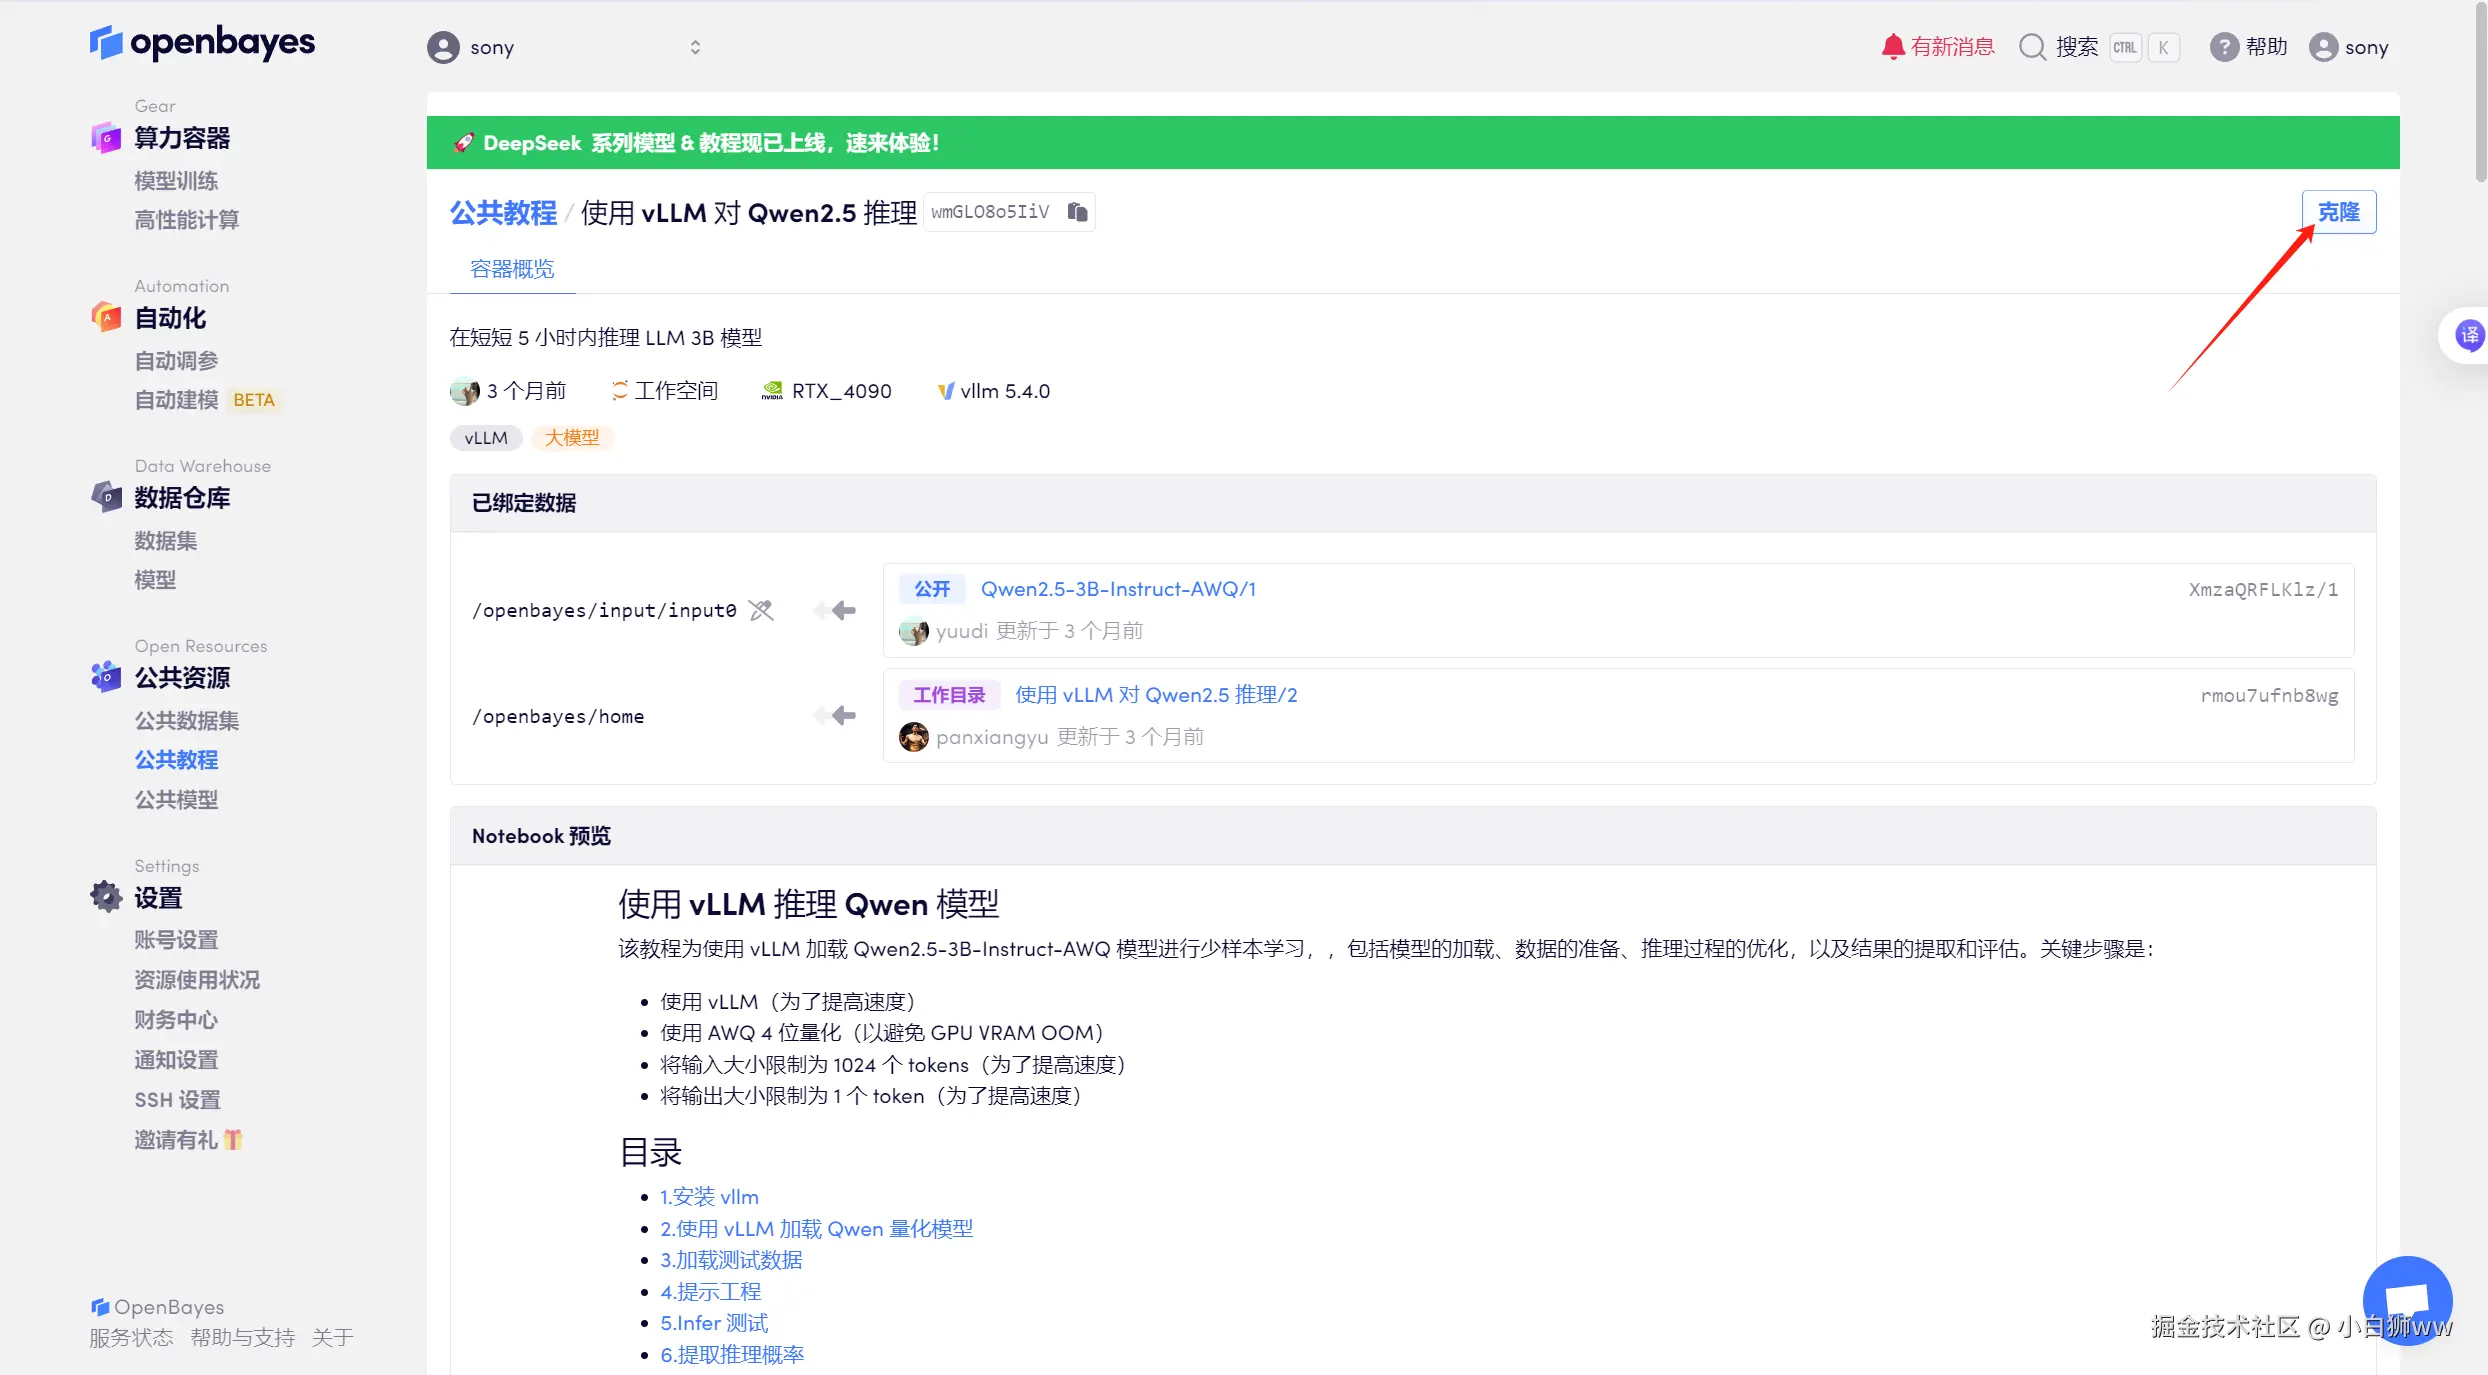Screen dimensions: 2488x1375
Task: Click the Settings gear icon in sidebar
Action: pos(106,897)
